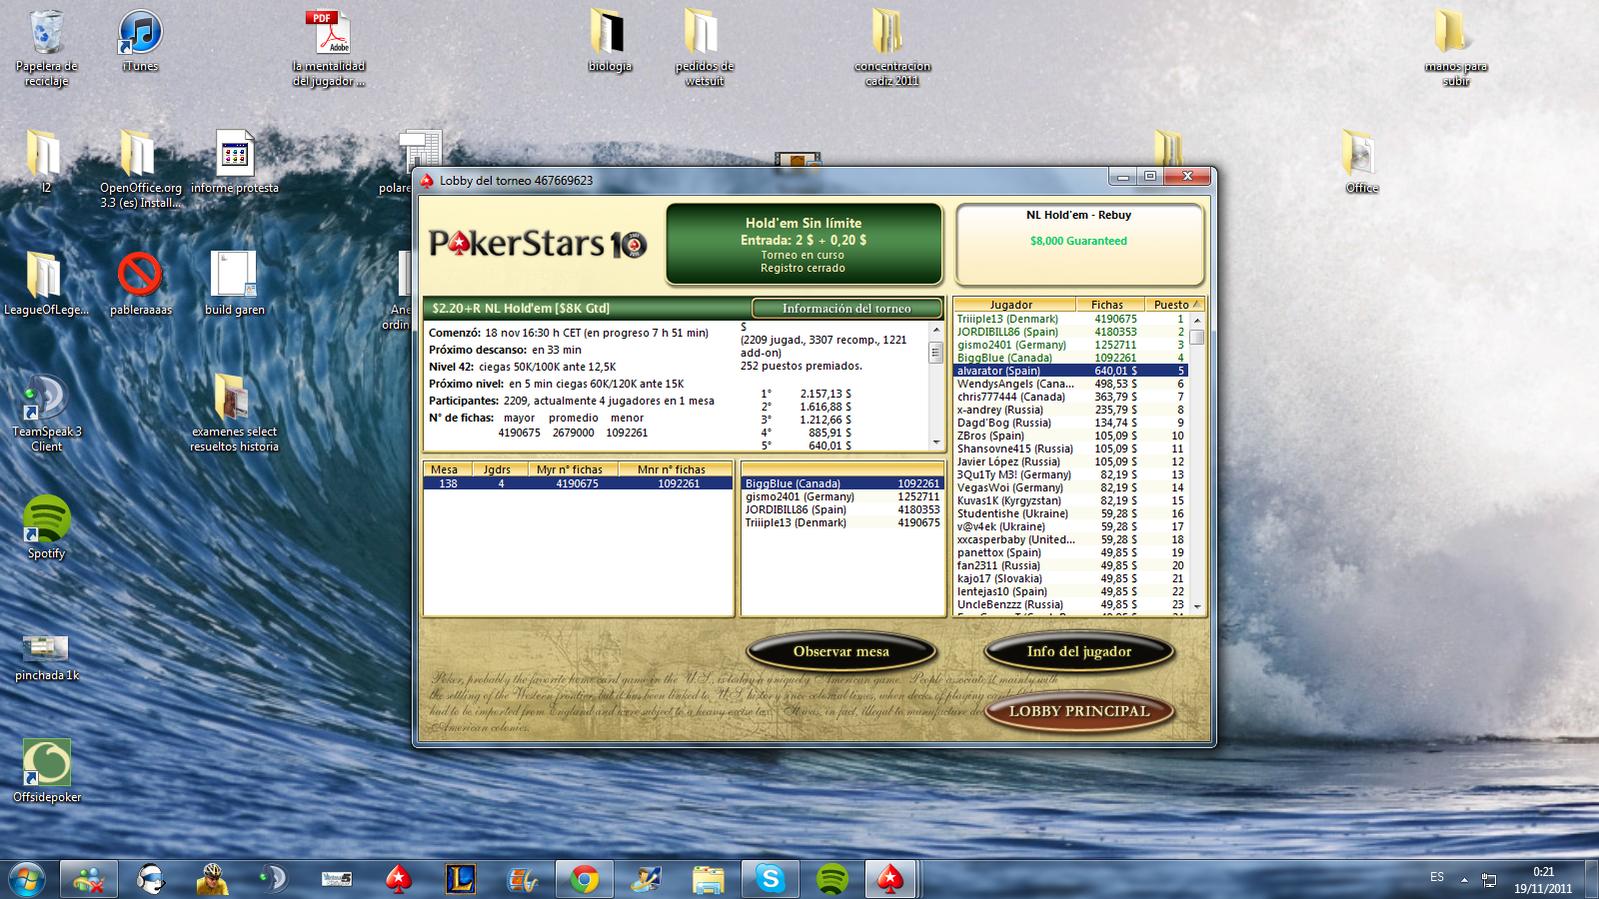Screen dimensions: 1599x899
Task: Select WendysAngels player row
Action: point(1071,384)
